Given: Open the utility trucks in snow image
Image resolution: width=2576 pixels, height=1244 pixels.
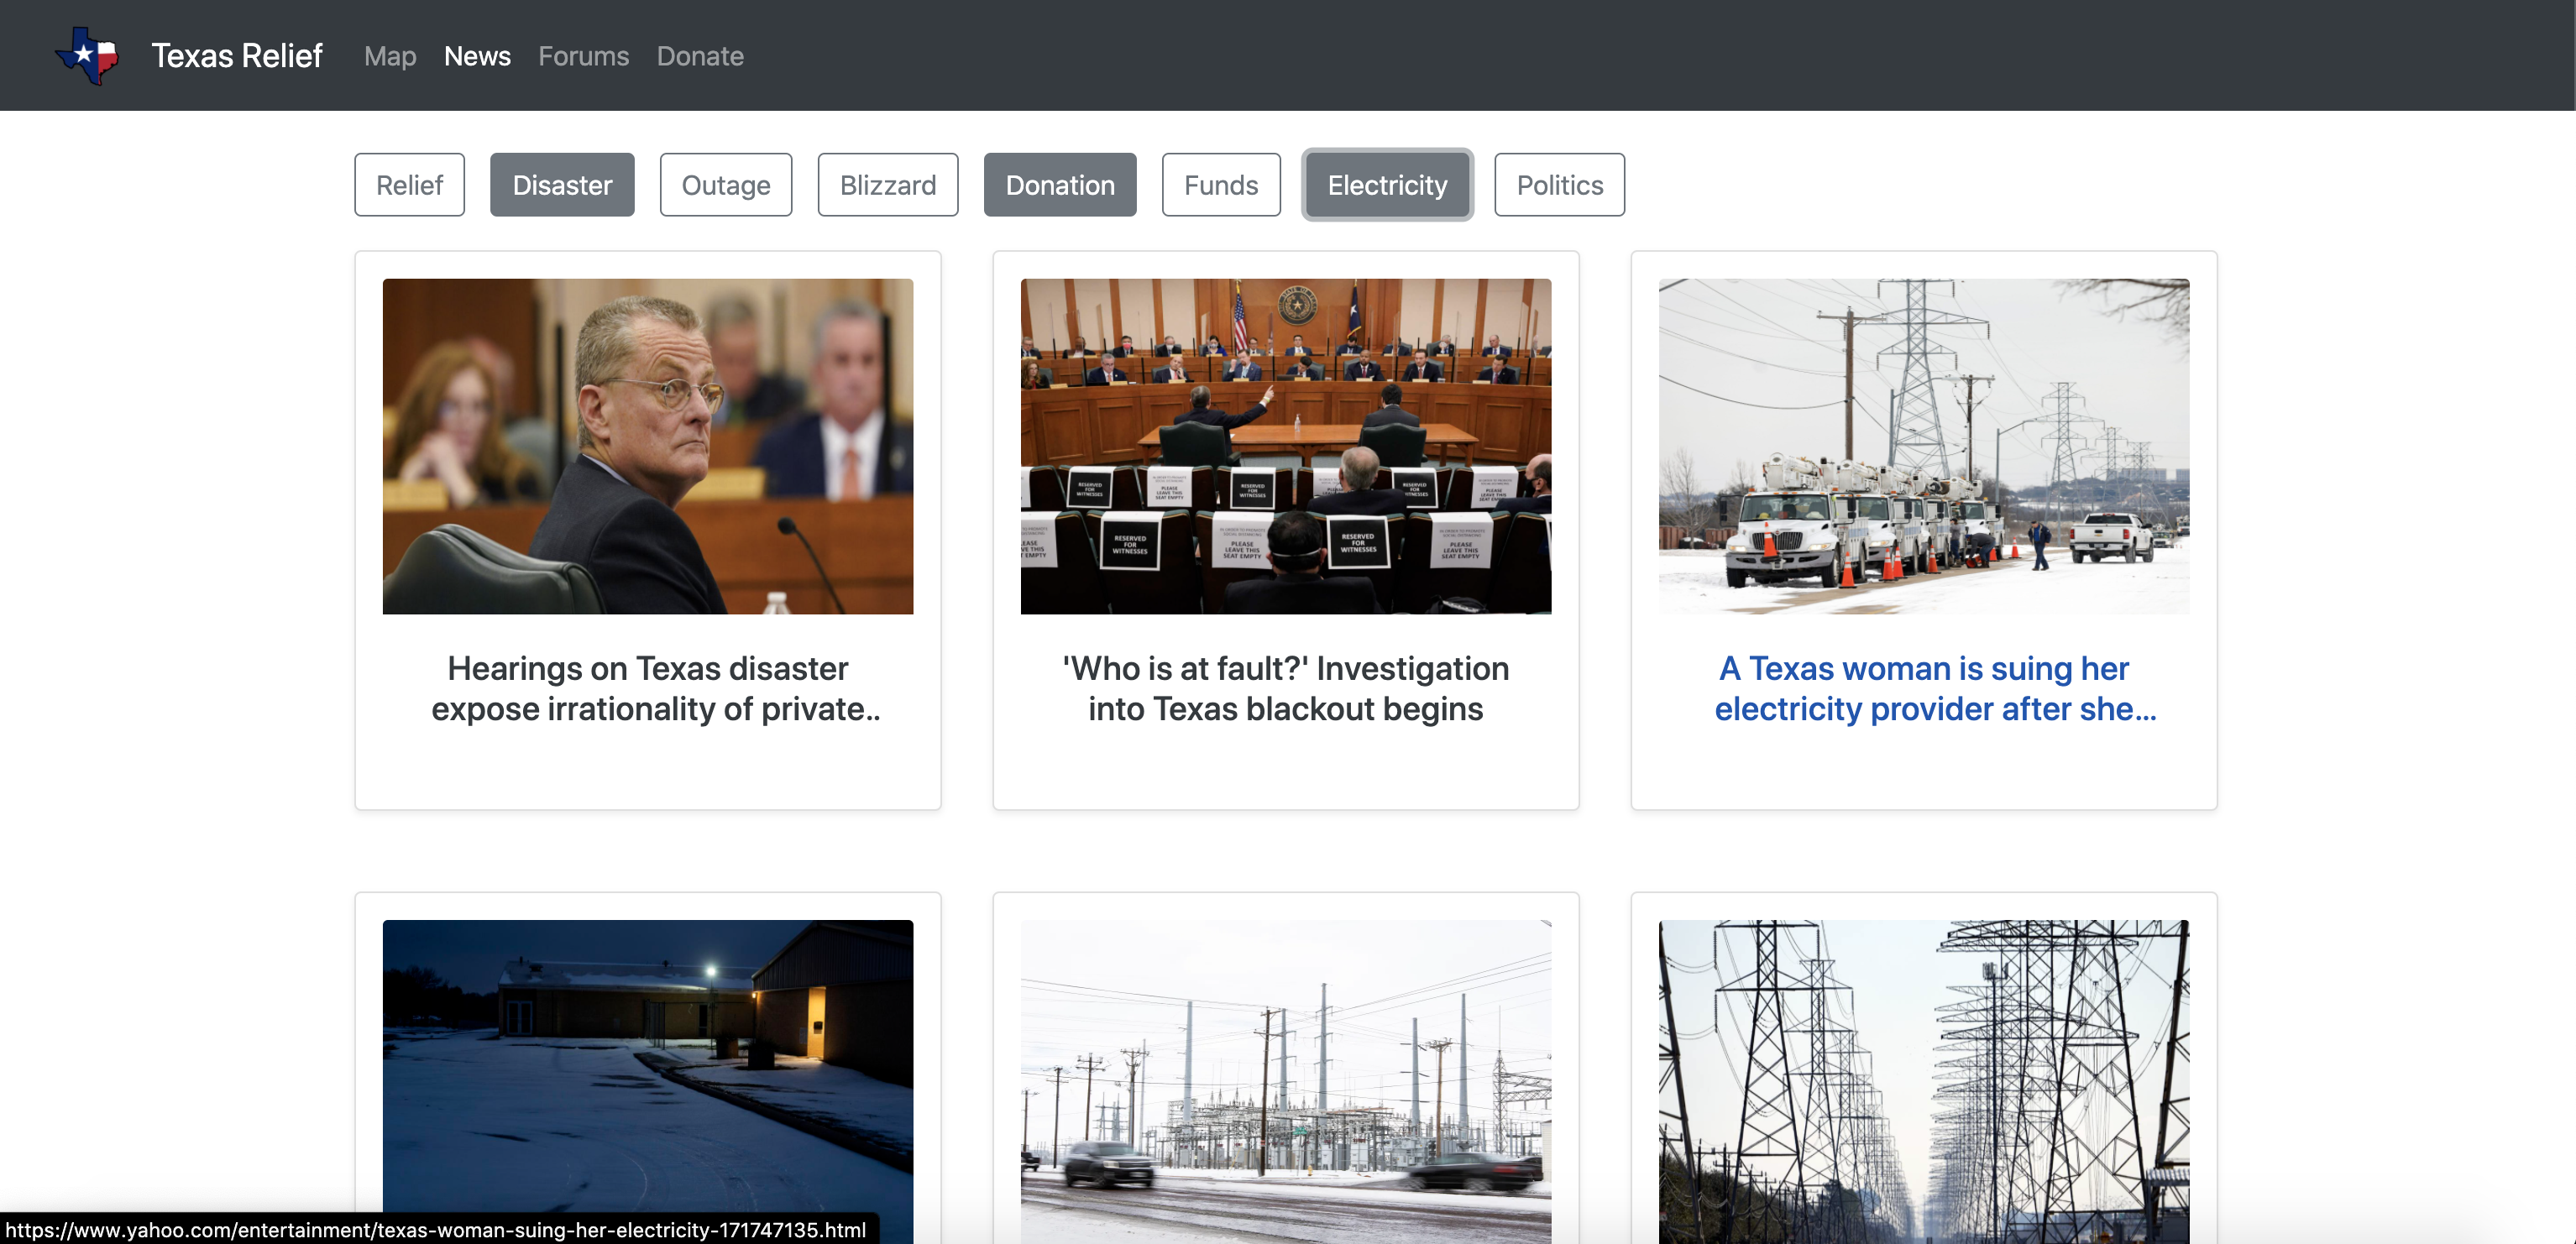Looking at the screenshot, I should click(1922, 446).
